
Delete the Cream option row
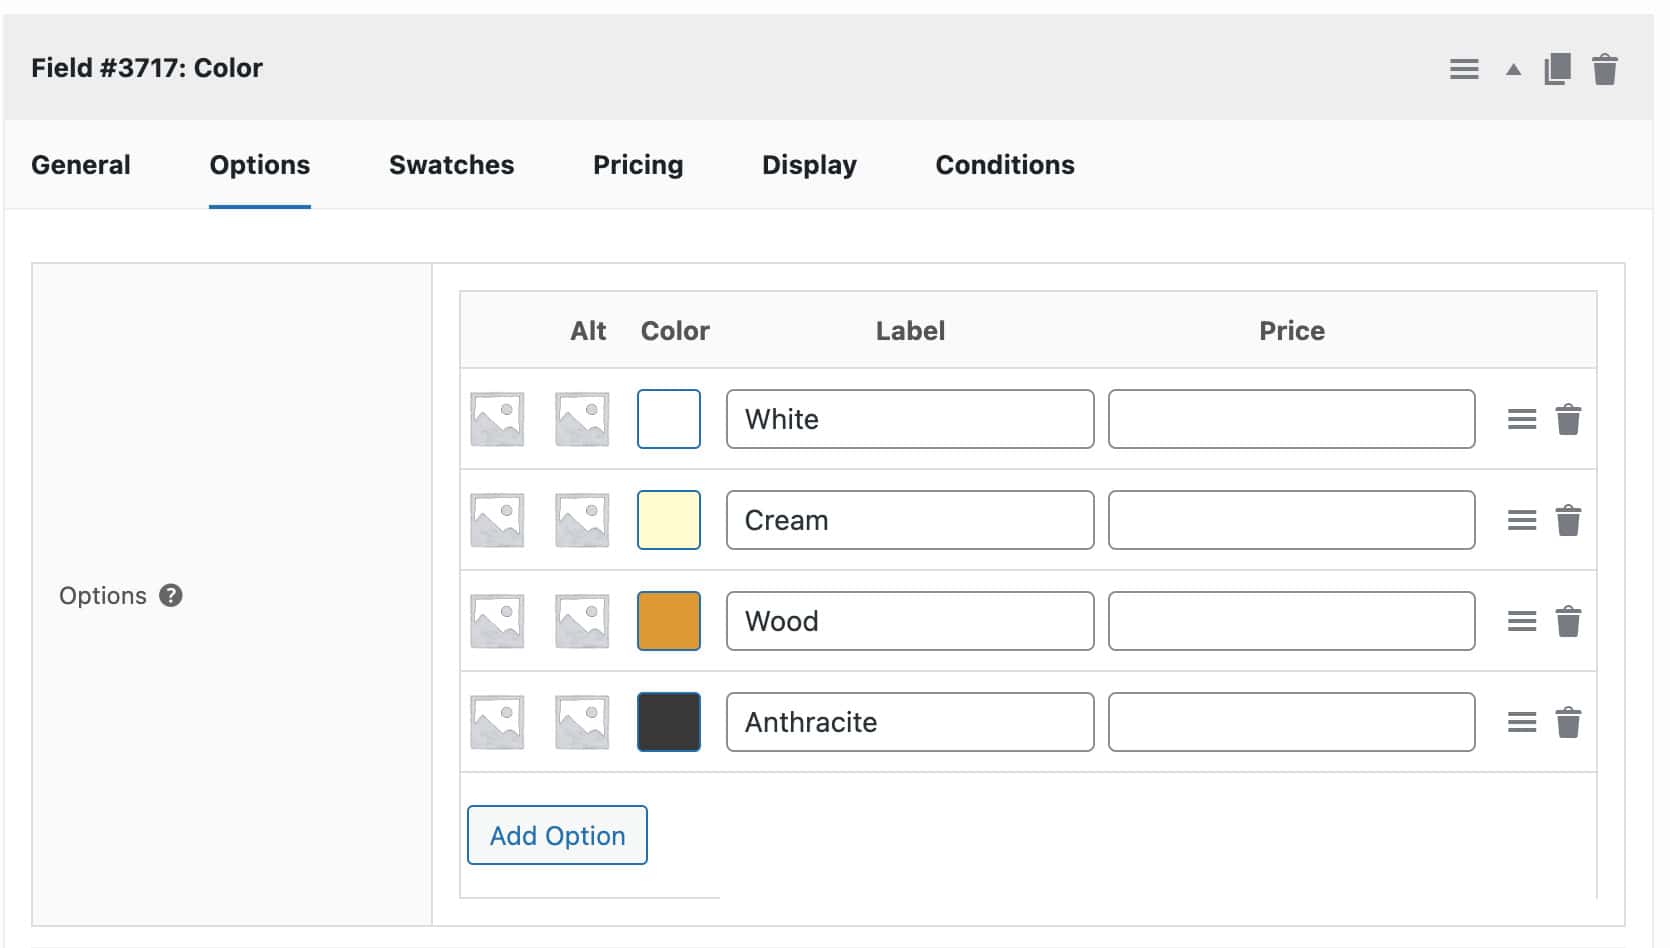(1569, 520)
